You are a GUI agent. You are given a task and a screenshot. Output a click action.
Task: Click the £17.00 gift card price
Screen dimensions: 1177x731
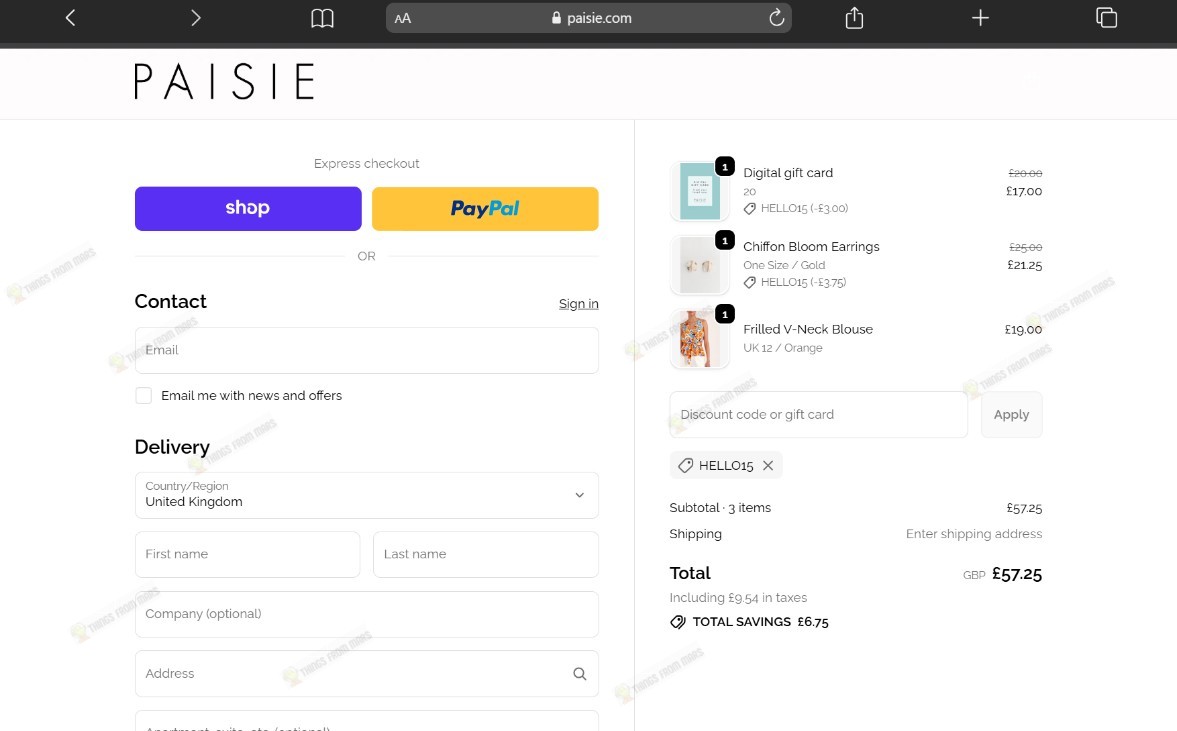click(x=1024, y=191)
